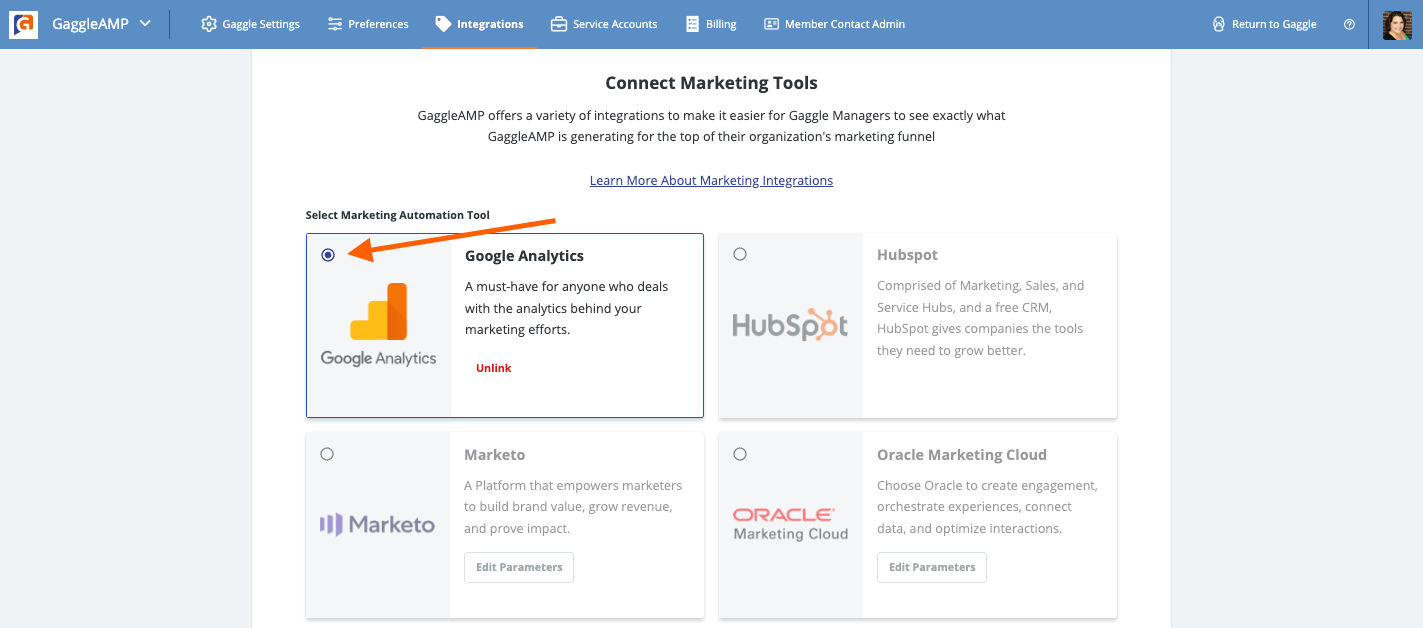Click the Return to Gaggle goose icon
This screenshot has height=628, width=1423.
click(x=1218, y=24)
